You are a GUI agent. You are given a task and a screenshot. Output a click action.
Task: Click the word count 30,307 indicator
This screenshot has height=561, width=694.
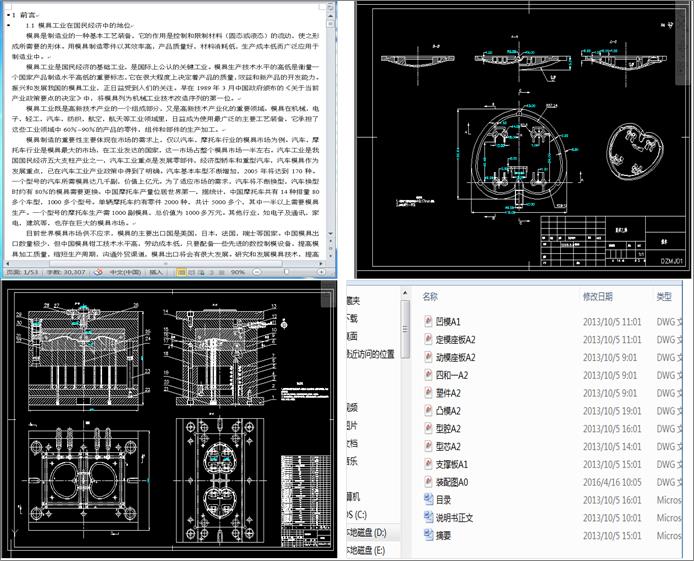(x=66, y=272)
